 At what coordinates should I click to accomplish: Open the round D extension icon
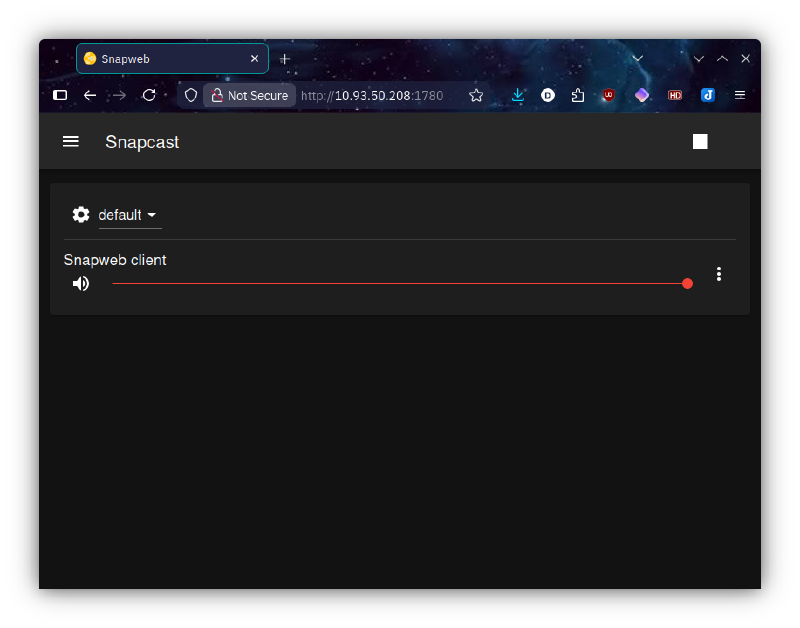point(548,95)
